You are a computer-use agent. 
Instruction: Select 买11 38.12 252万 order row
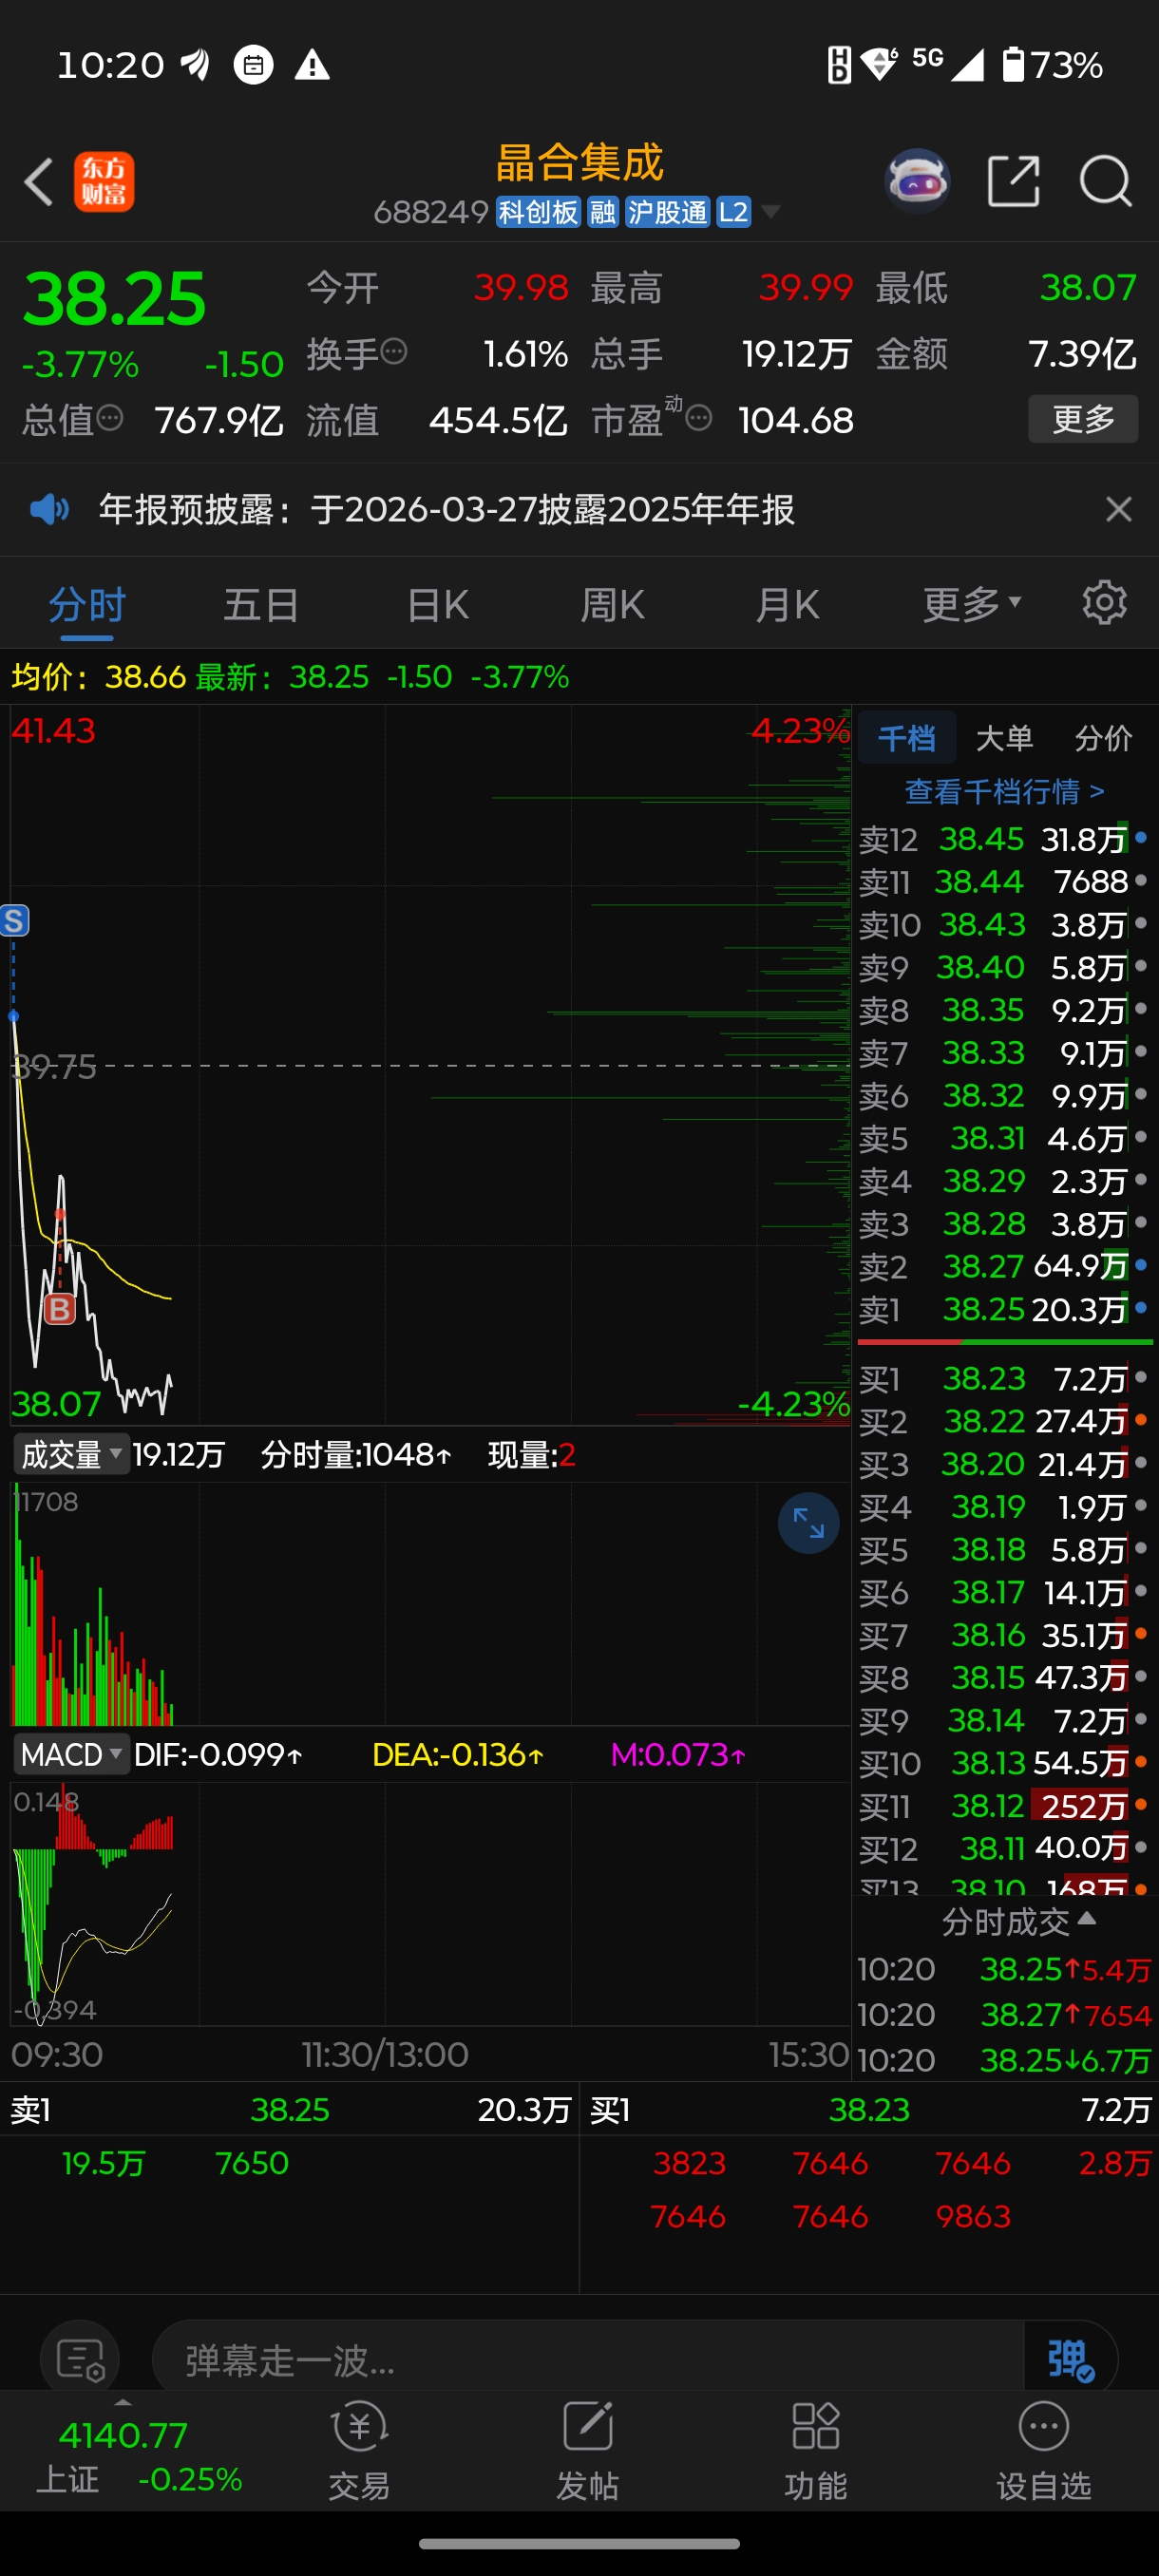pyautogui.click(x=1004, y=1805)
